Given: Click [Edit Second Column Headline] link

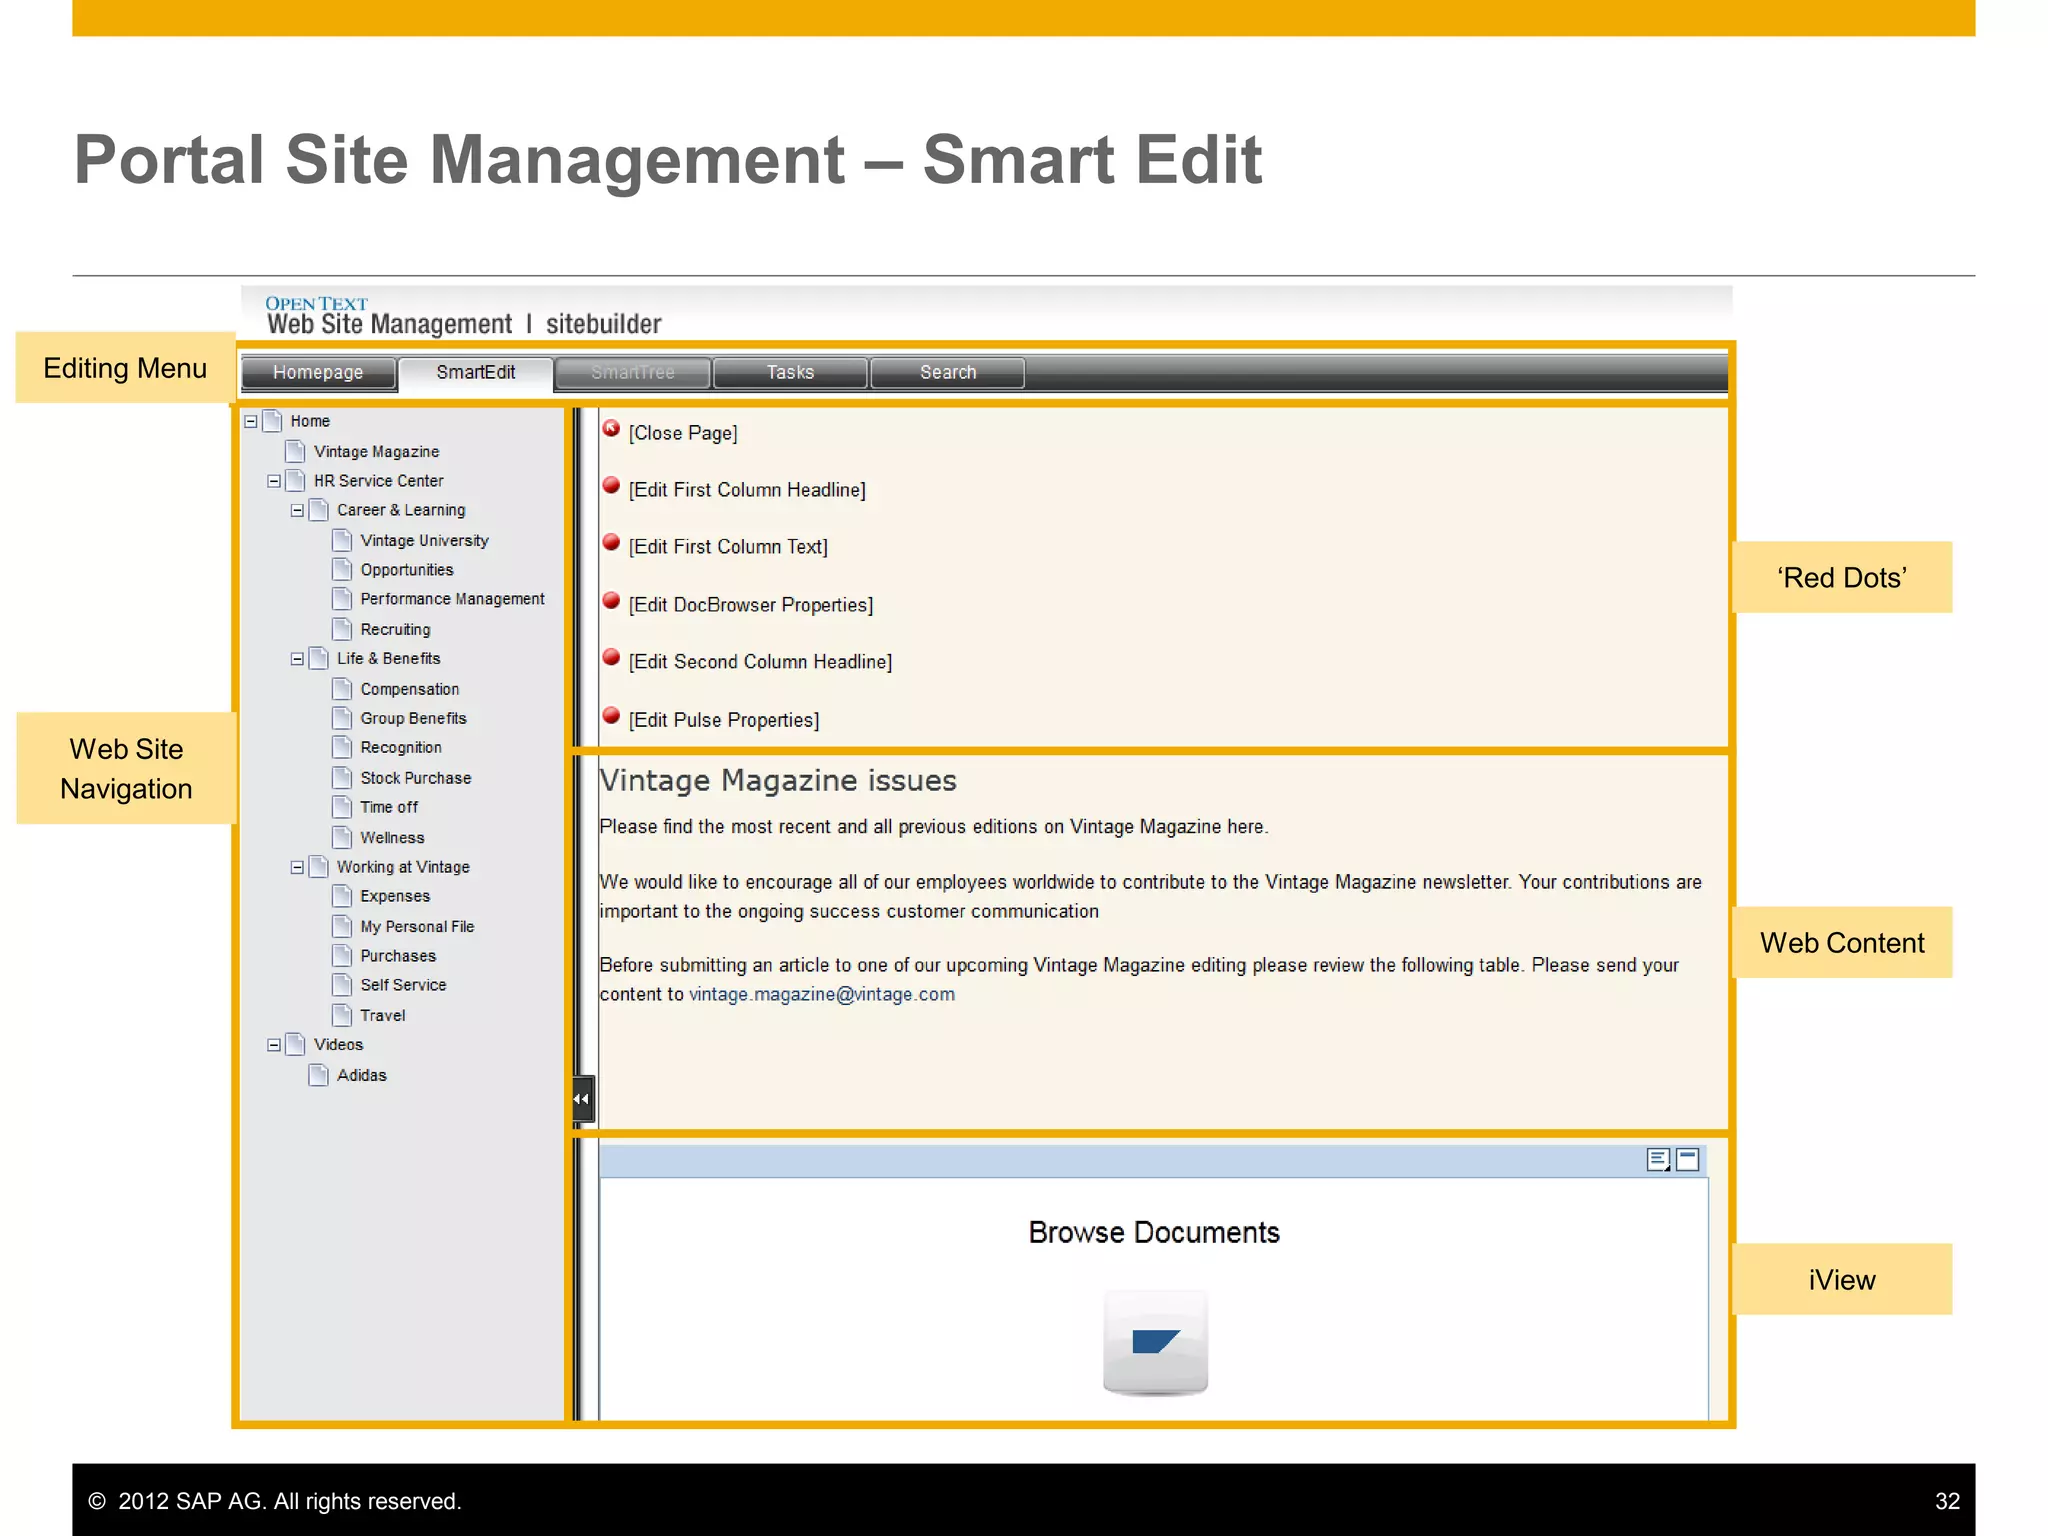Looking at the screenshot, I should coord(760,662).
